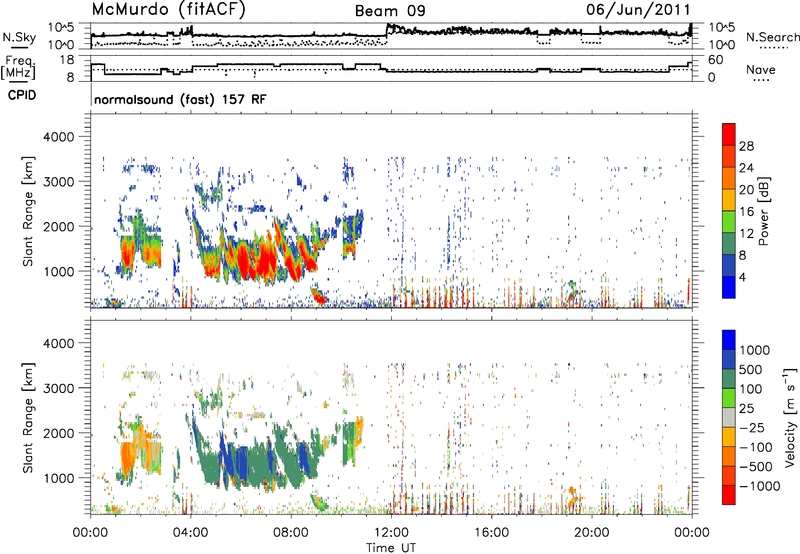Click the 'N.Search' legend label

[772, 37]
